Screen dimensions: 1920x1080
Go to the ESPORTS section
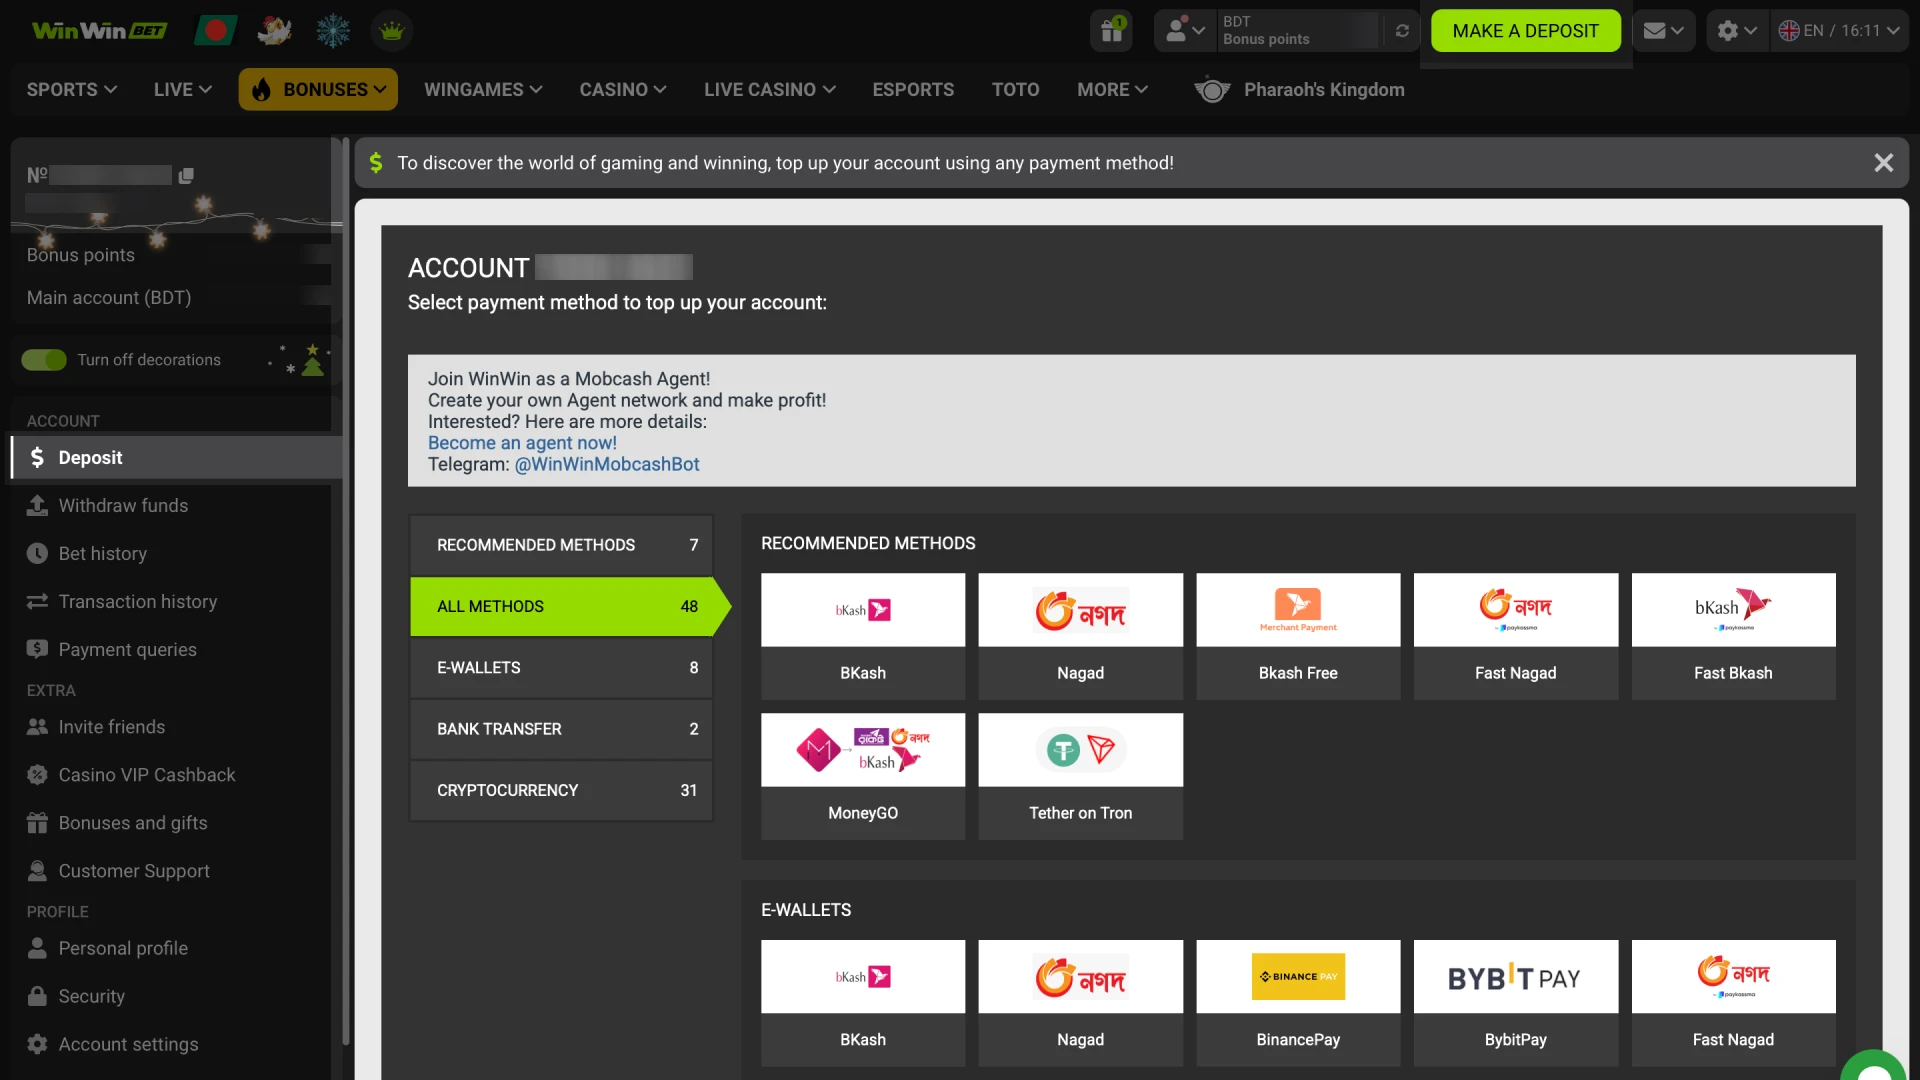click(x=913, y=89)
